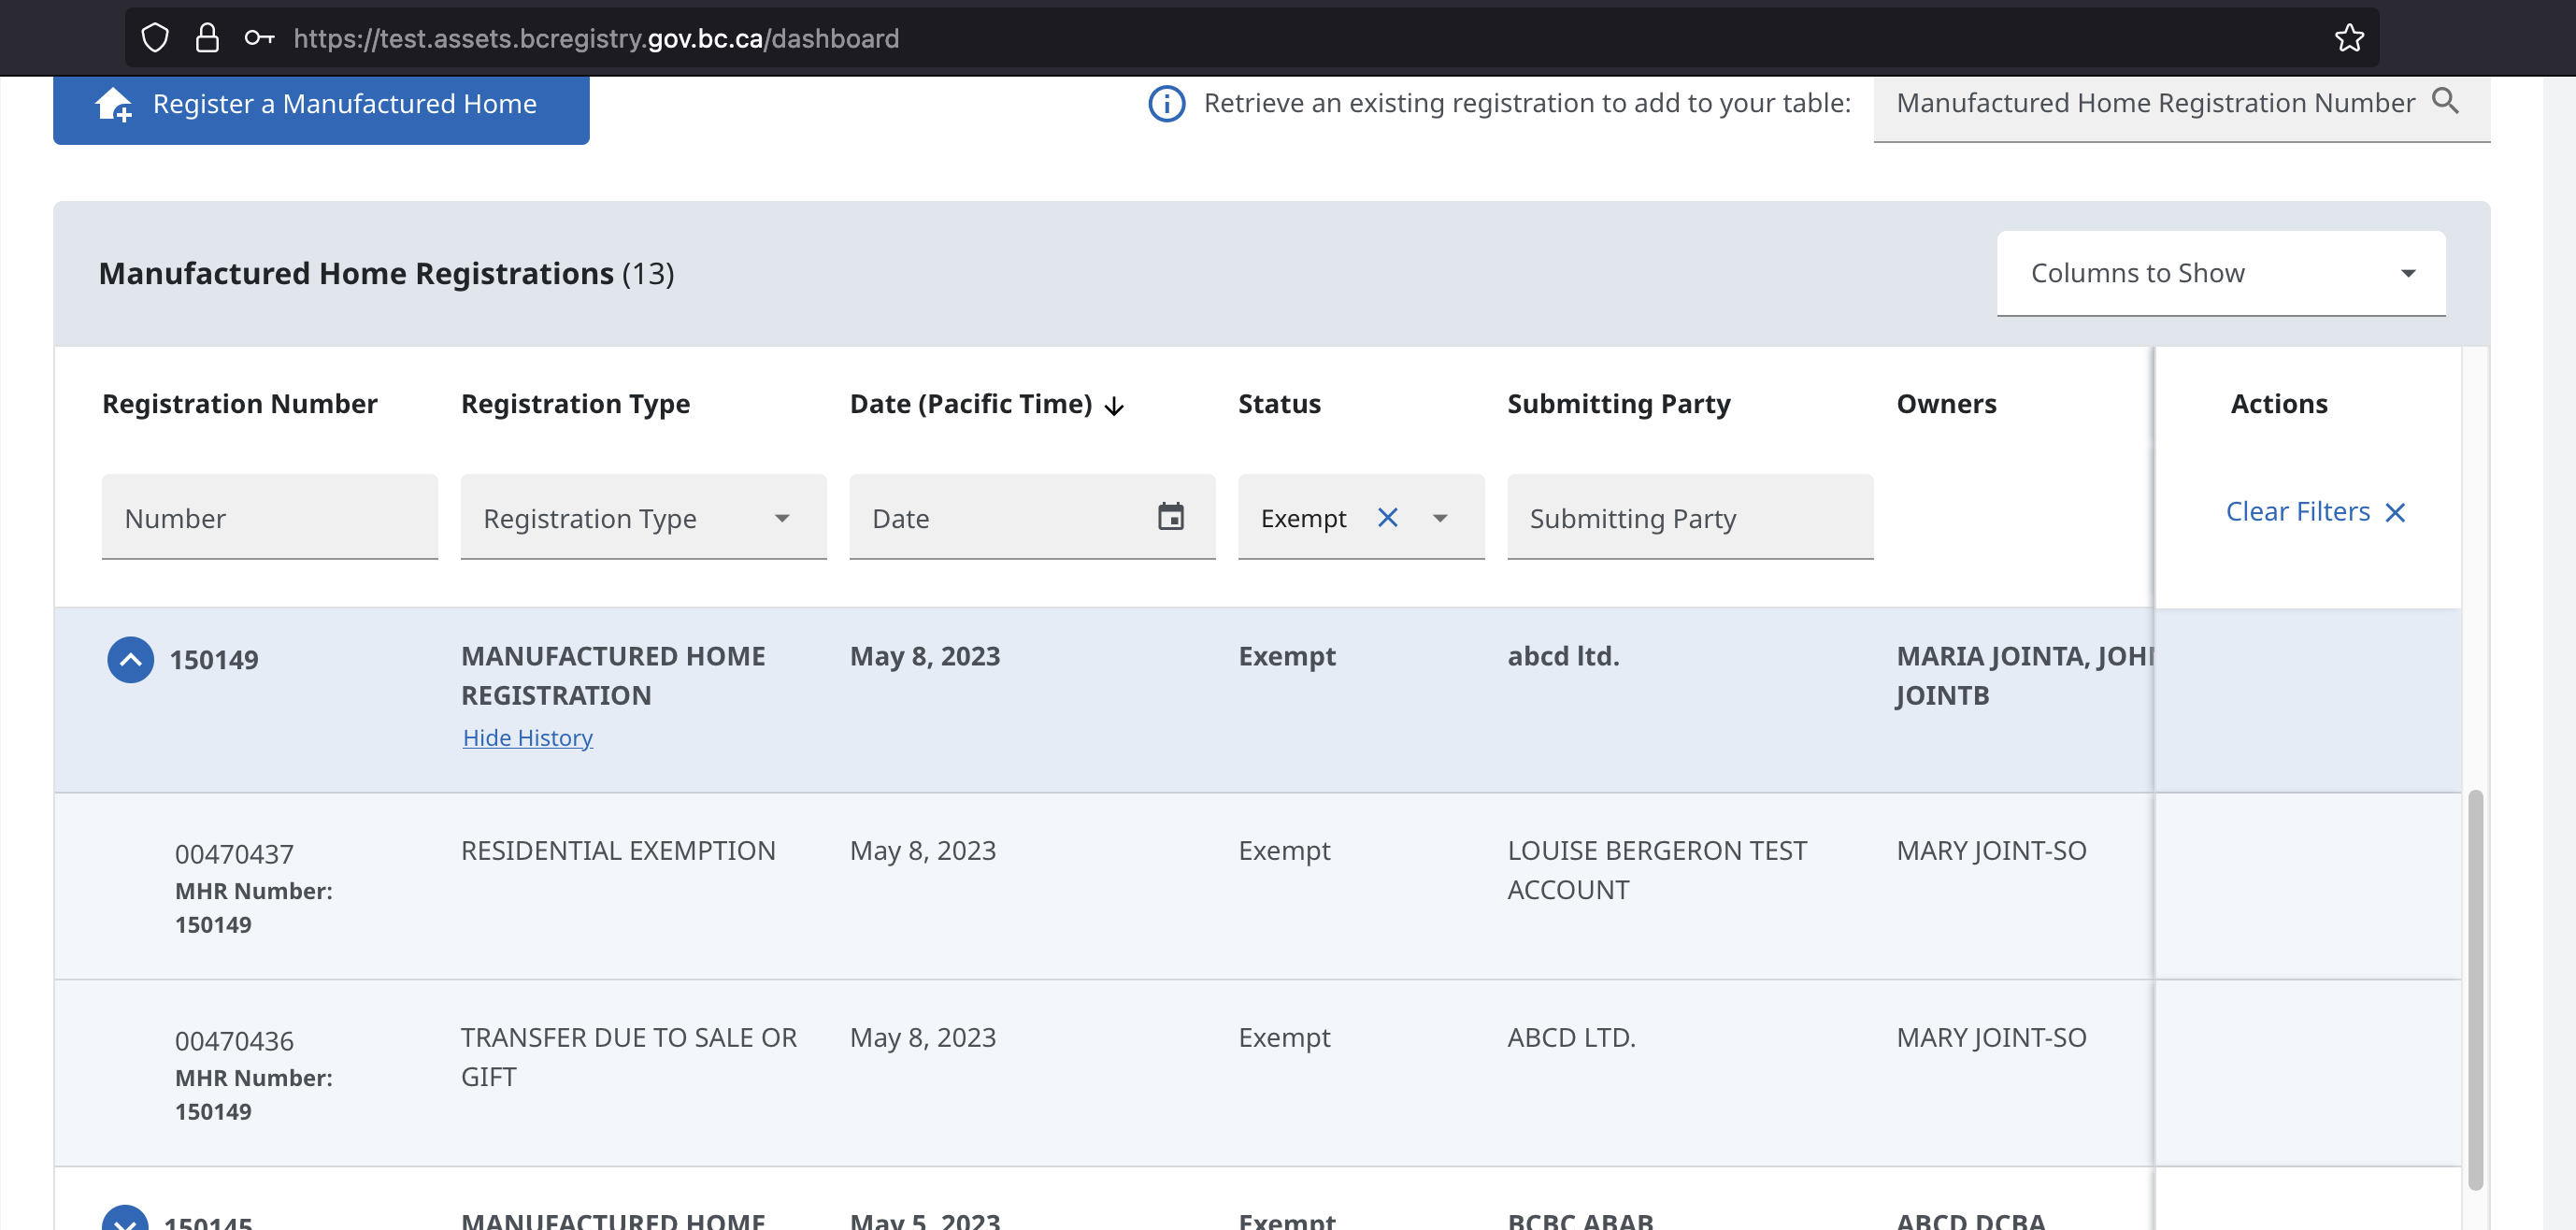
Task: Click Status column header
Action: tap(1279, 404)
